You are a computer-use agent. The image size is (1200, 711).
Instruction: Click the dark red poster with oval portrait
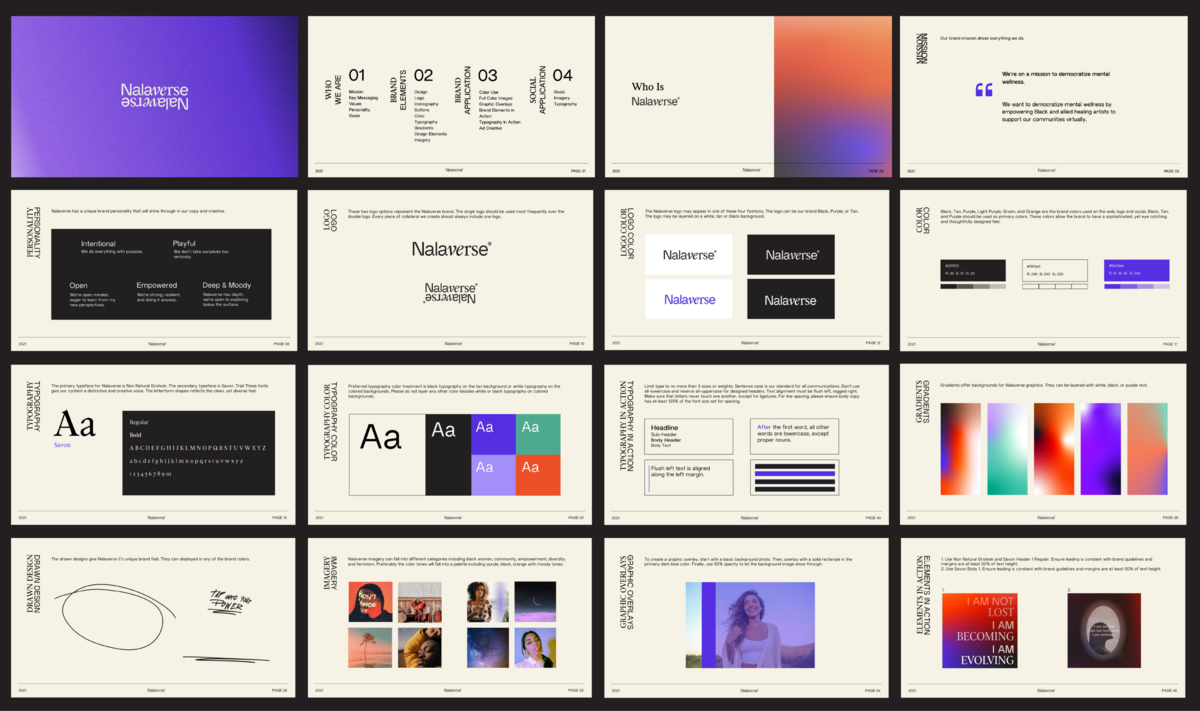click(x=1104, y=630)
